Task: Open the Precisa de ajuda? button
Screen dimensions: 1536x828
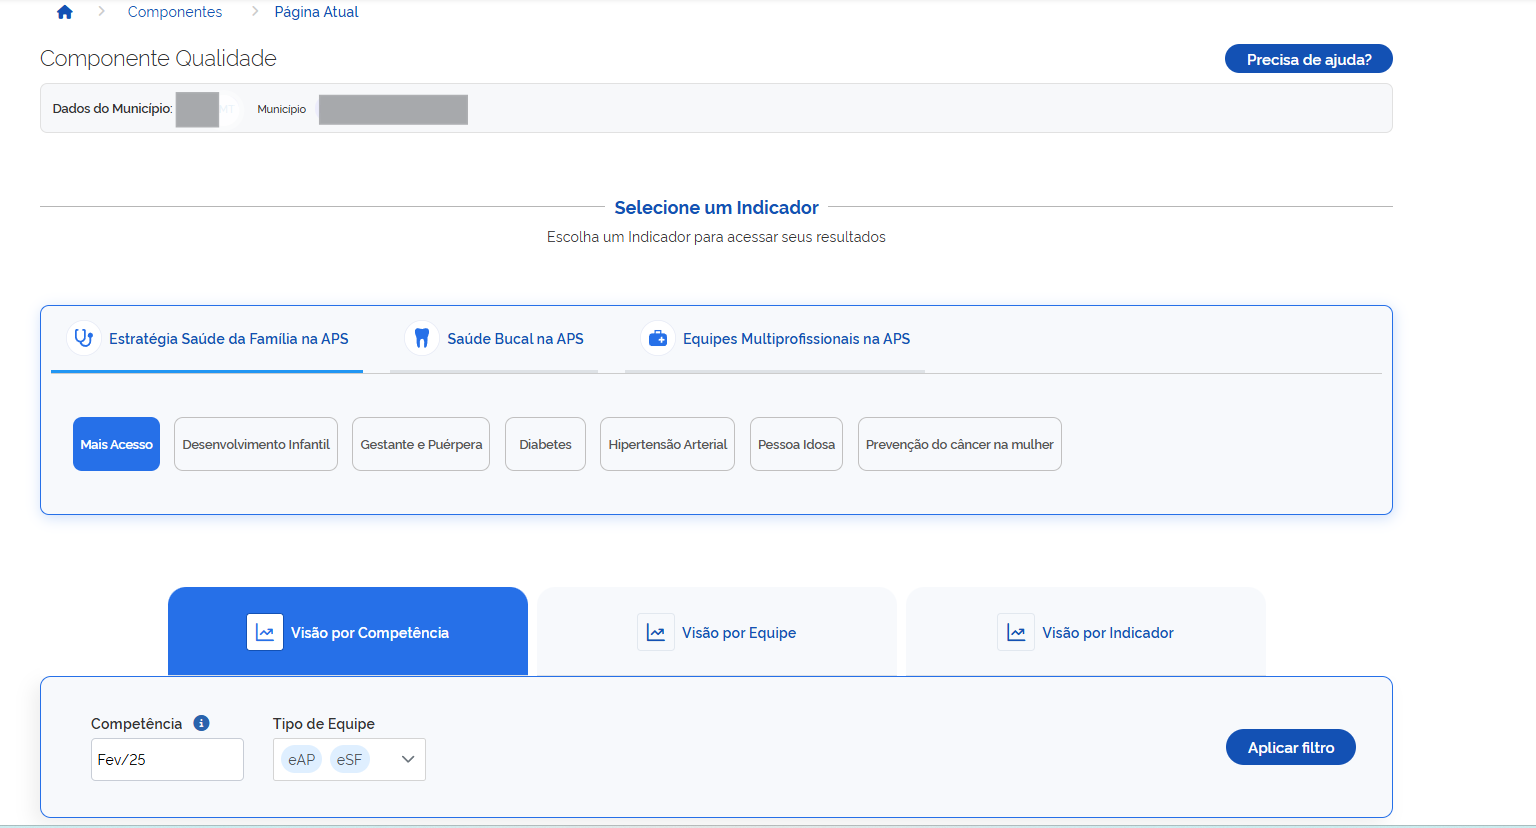Action: (1308, 59)
